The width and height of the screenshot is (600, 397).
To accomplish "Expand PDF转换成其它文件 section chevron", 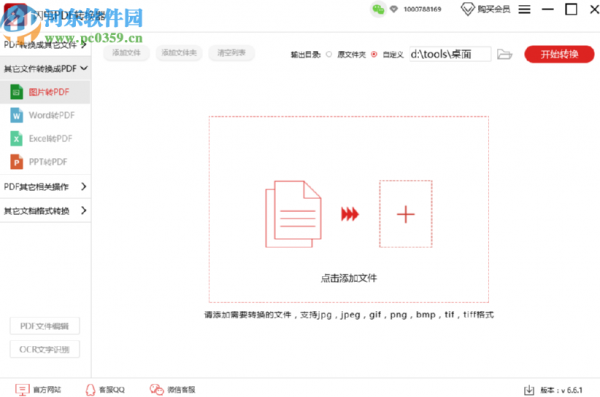I will tap(84, 45).
